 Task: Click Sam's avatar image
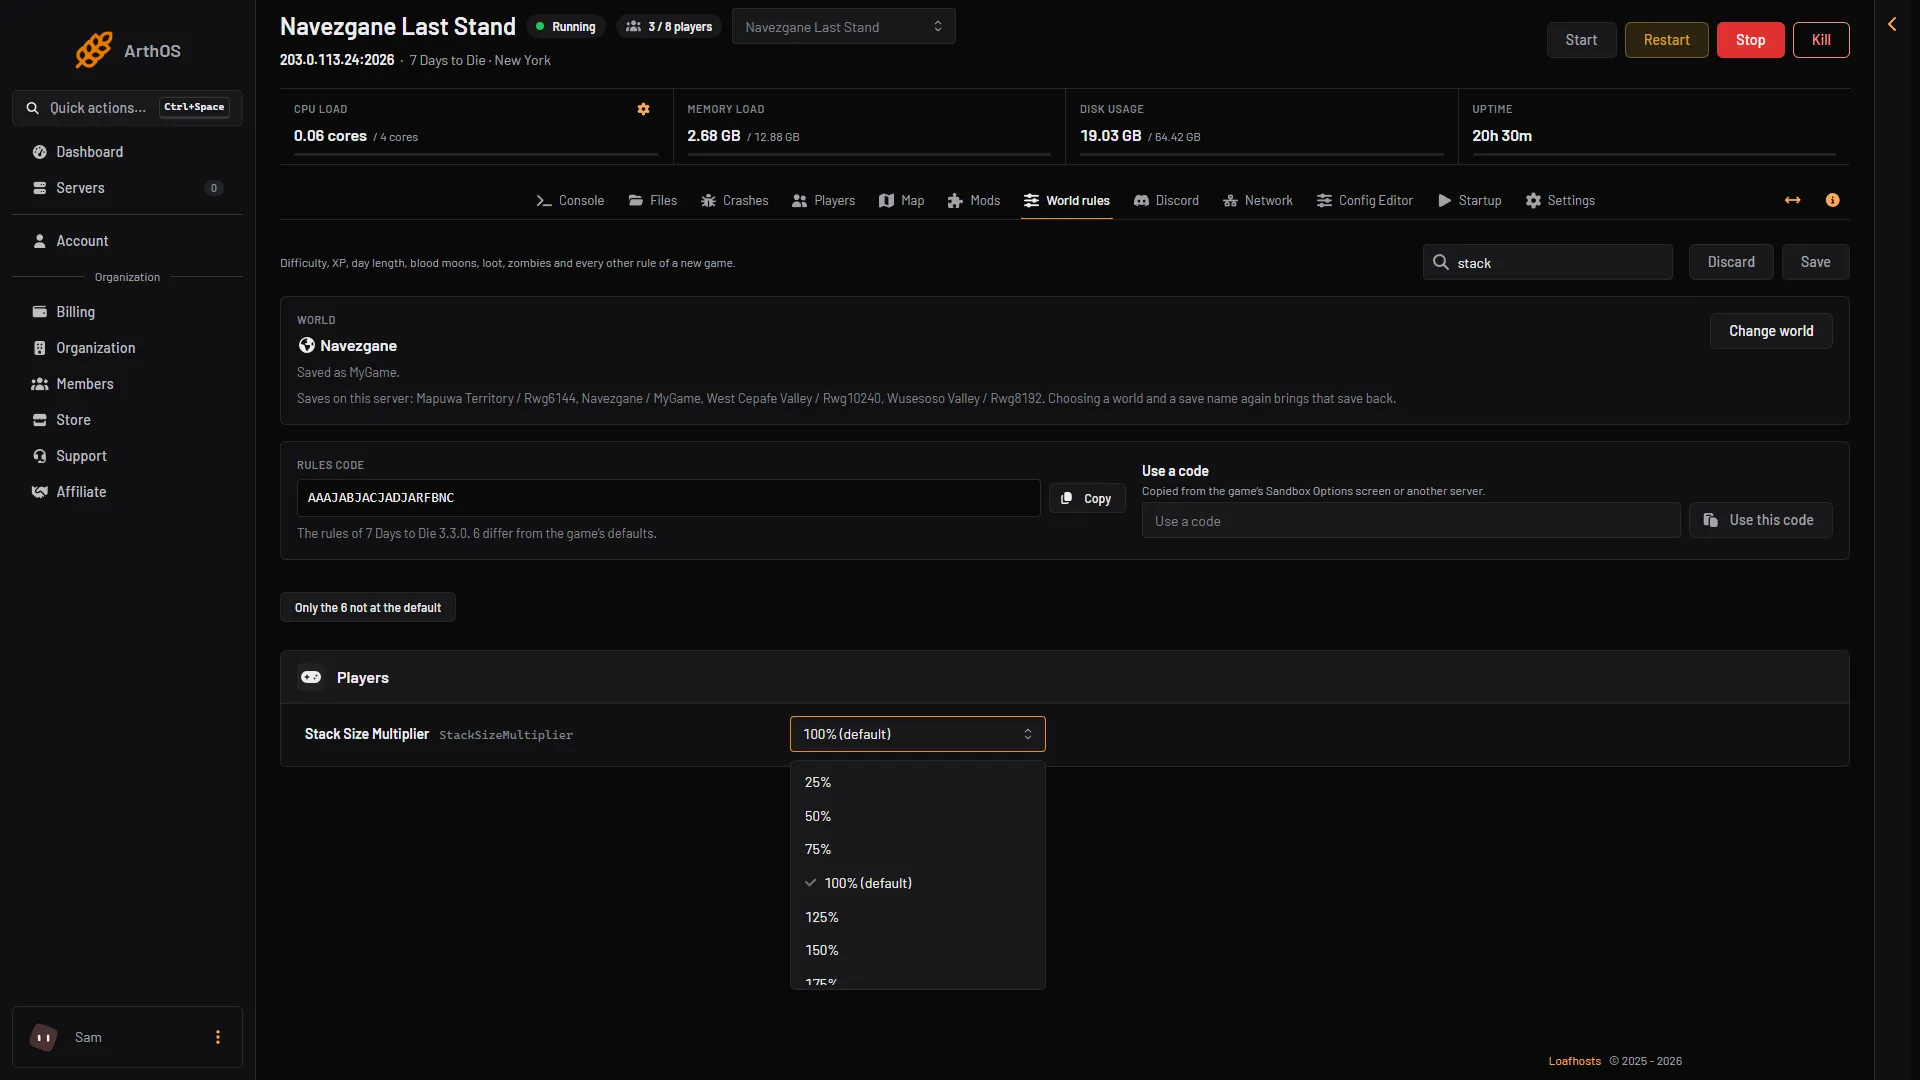click(x=43, y=1037)
